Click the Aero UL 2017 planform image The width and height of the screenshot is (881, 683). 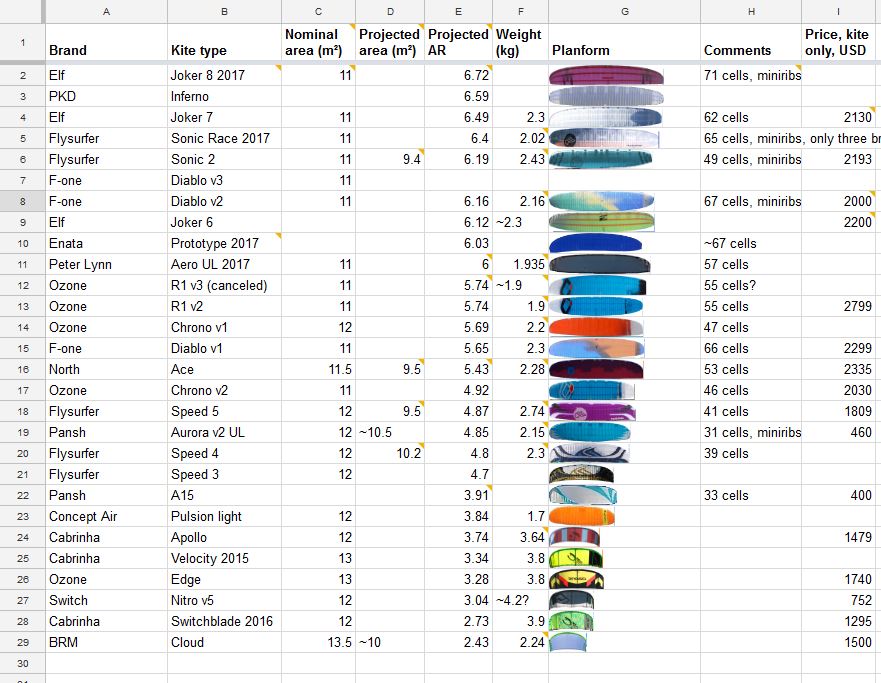pyautogui.click(x=600, y=264)
